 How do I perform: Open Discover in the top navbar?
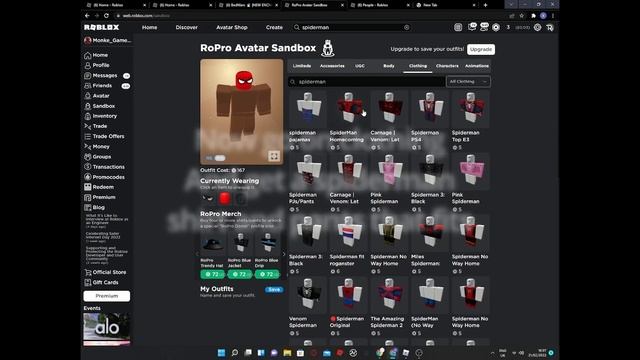(187, 27)
